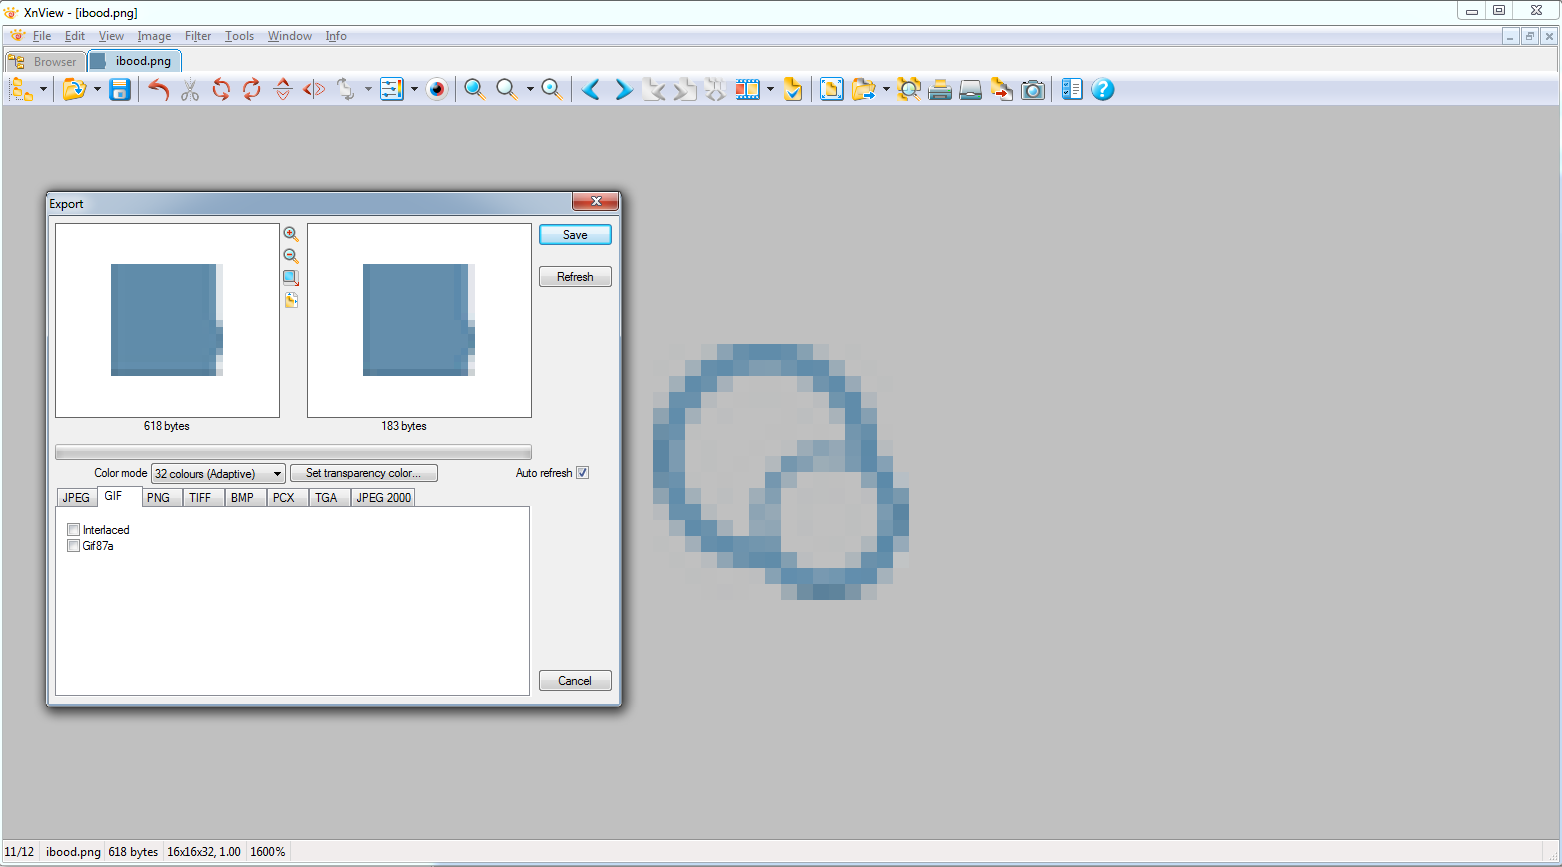Zoom out the Export preview
The image size is (1562, 867).
coord(291,256)
